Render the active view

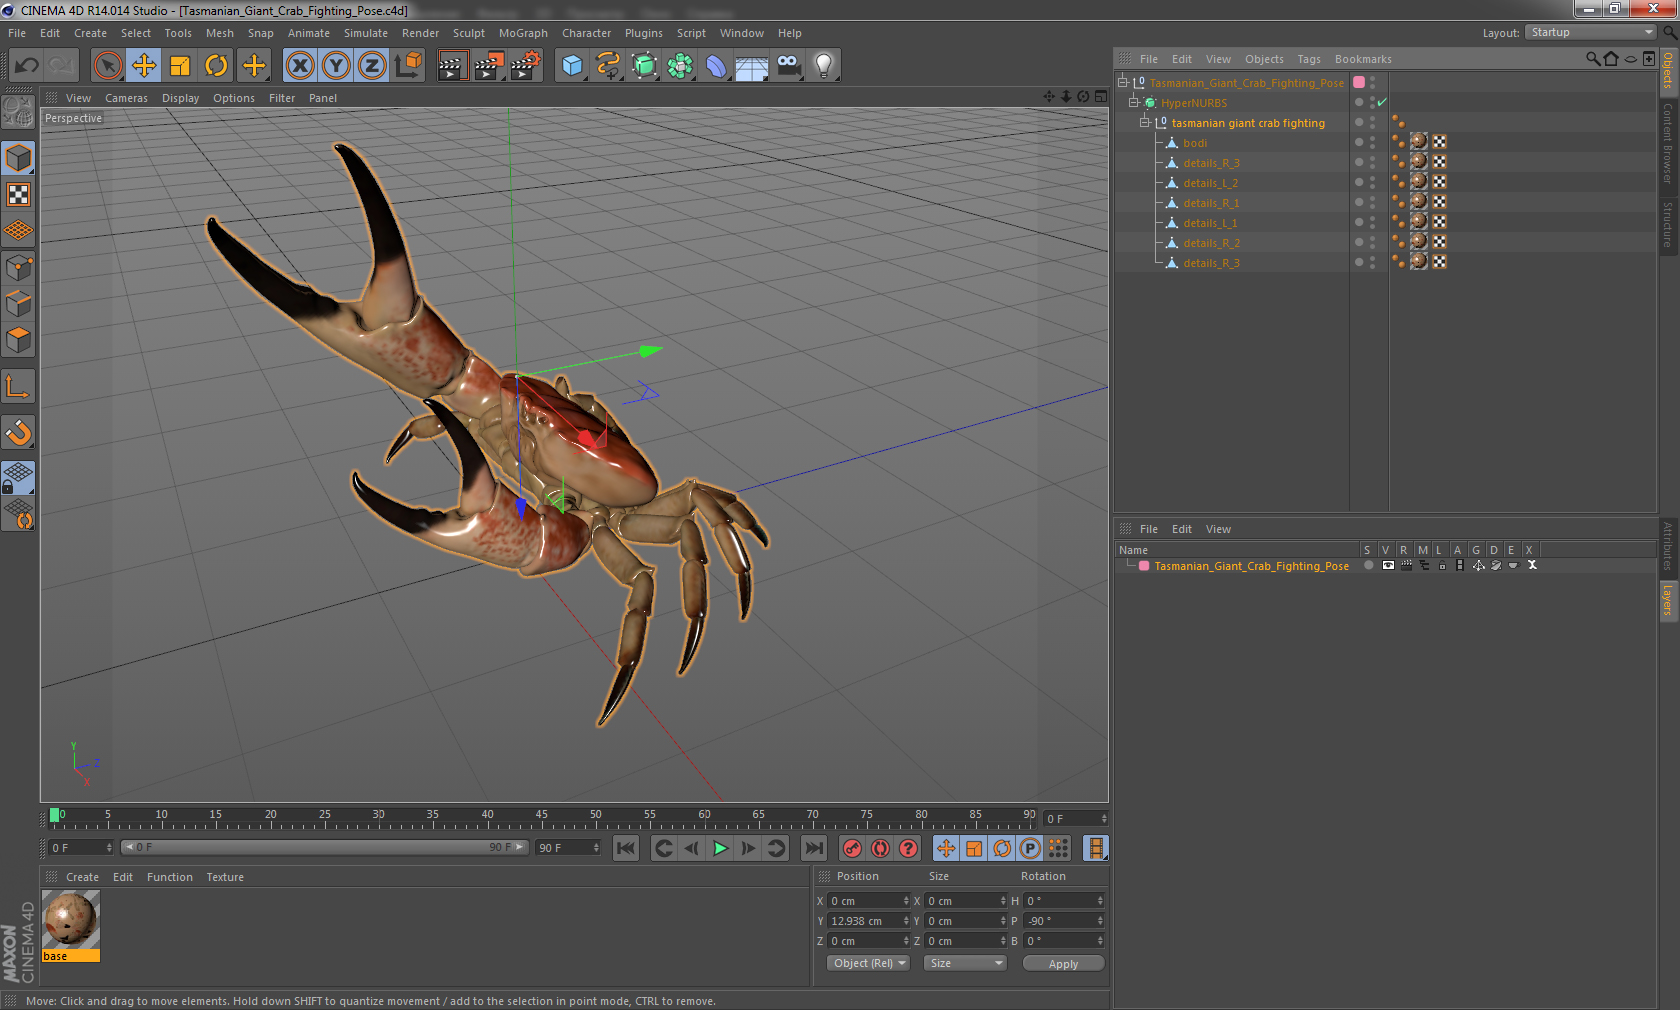pyautogui.click(x=452, y=66)
